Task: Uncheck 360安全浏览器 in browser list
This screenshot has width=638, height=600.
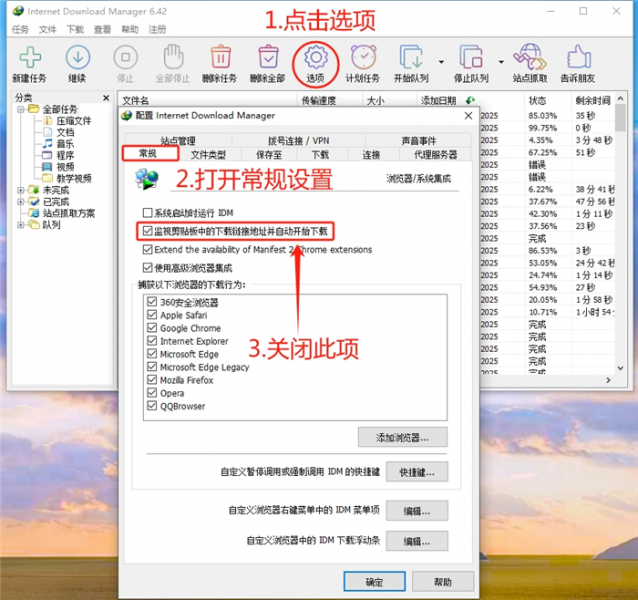Action: (x=152, y=302)
